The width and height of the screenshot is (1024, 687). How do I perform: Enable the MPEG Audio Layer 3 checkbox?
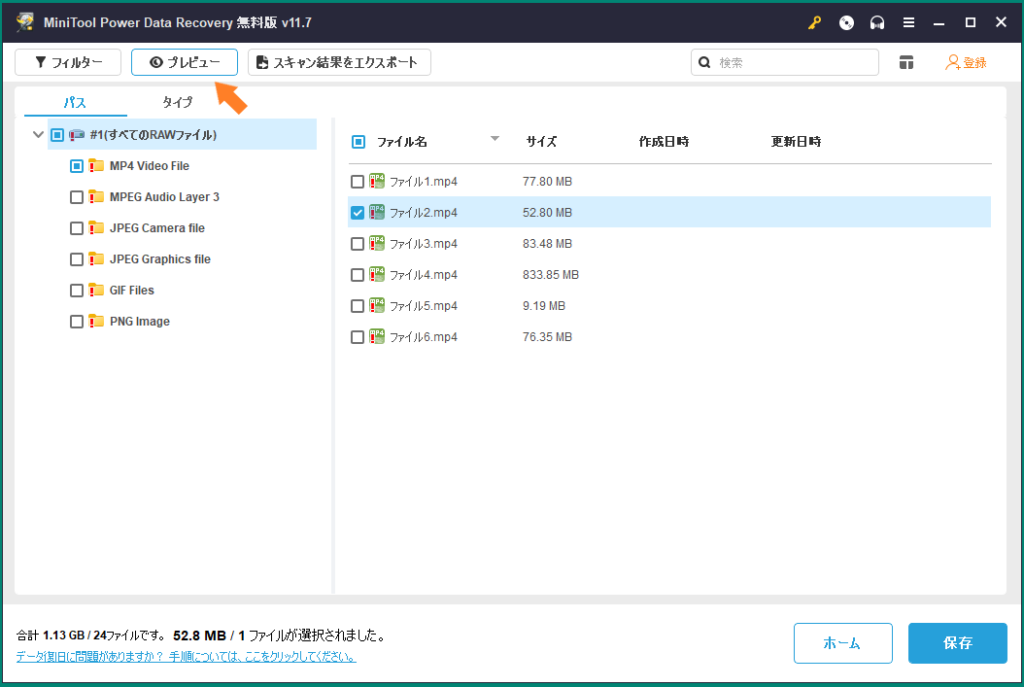point(75,197)
